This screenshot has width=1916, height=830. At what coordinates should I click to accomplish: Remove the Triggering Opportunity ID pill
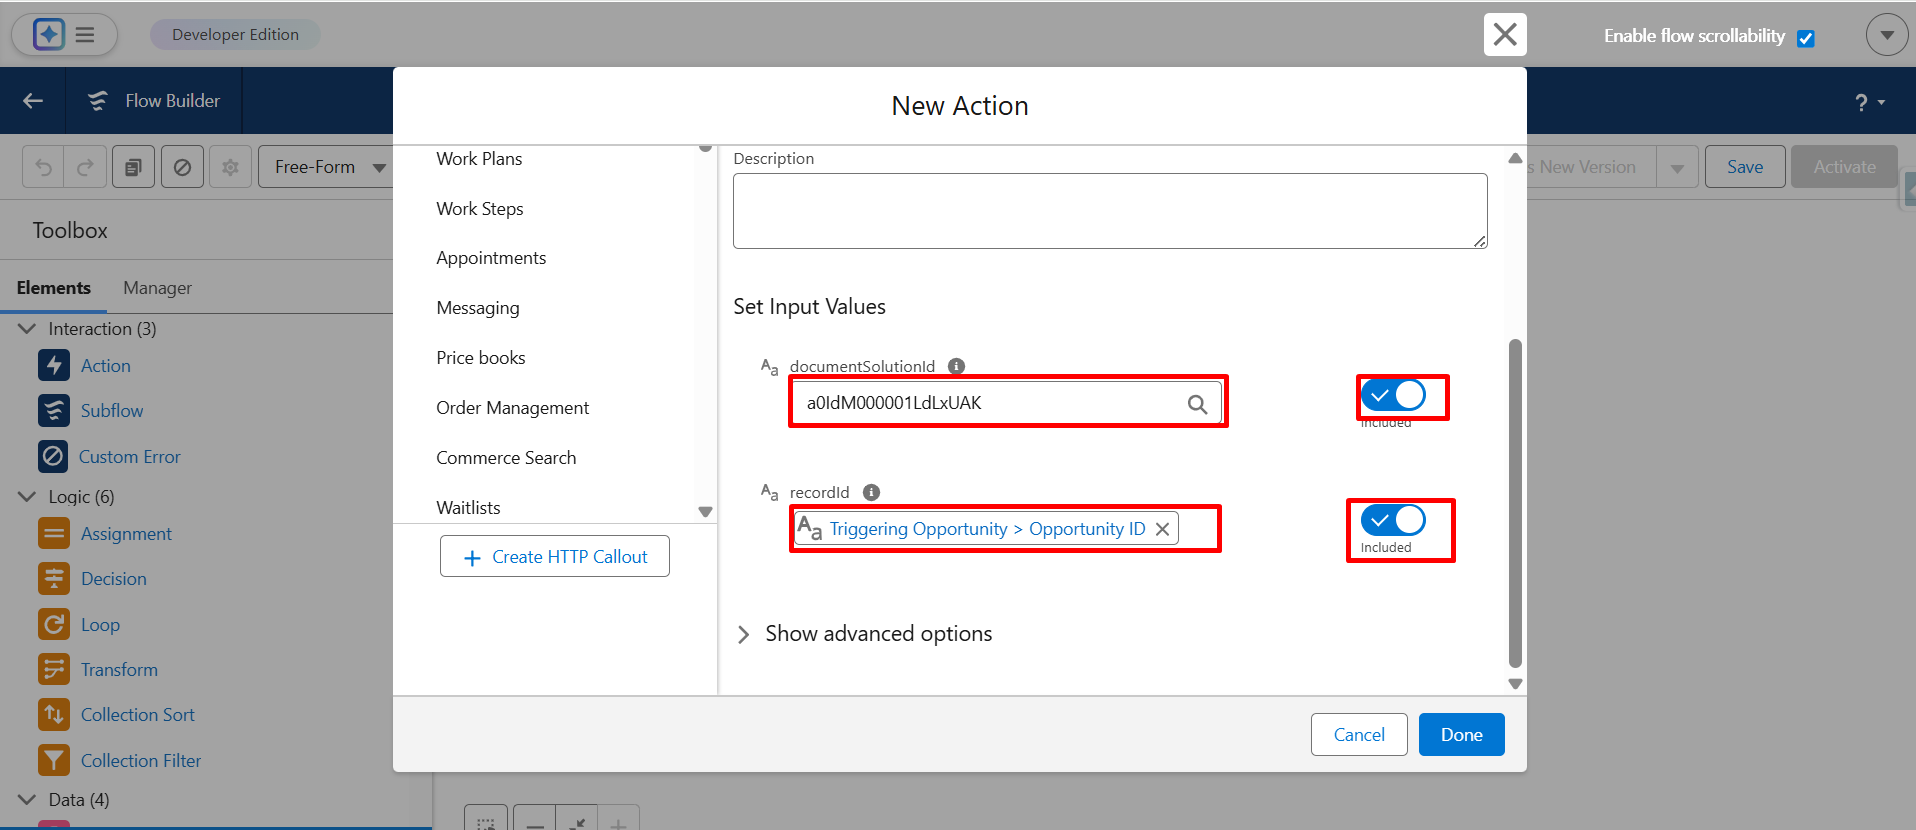click(1162, 529)
